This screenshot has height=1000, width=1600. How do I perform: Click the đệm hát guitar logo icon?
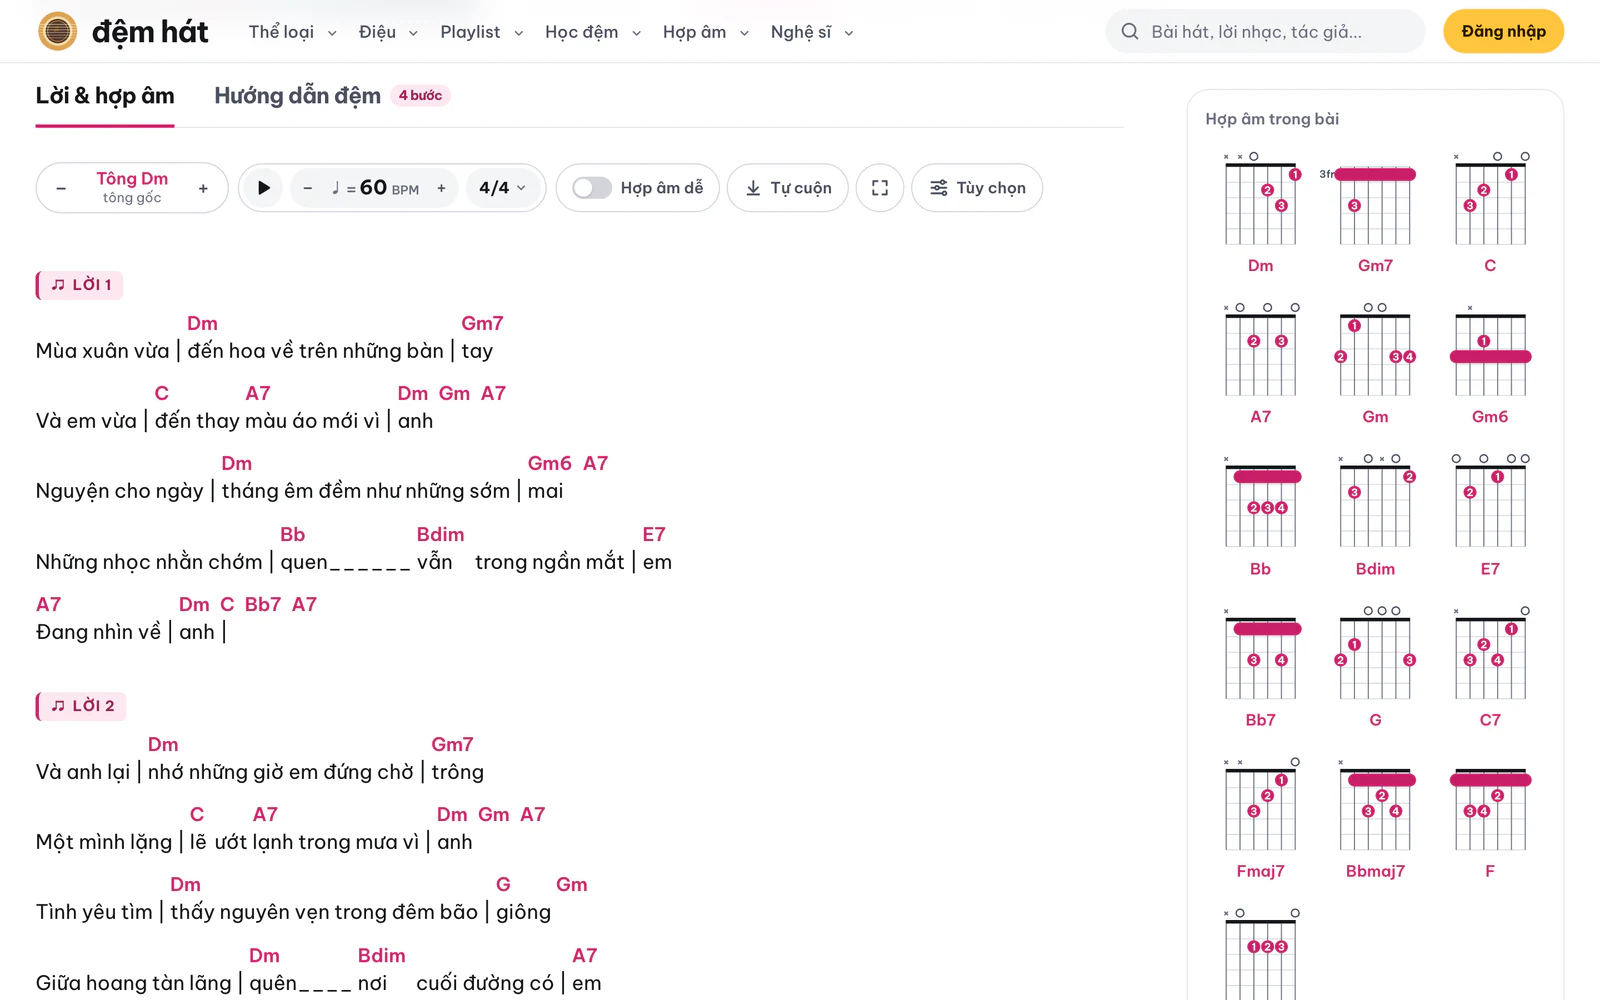click(x=58, y=32)
